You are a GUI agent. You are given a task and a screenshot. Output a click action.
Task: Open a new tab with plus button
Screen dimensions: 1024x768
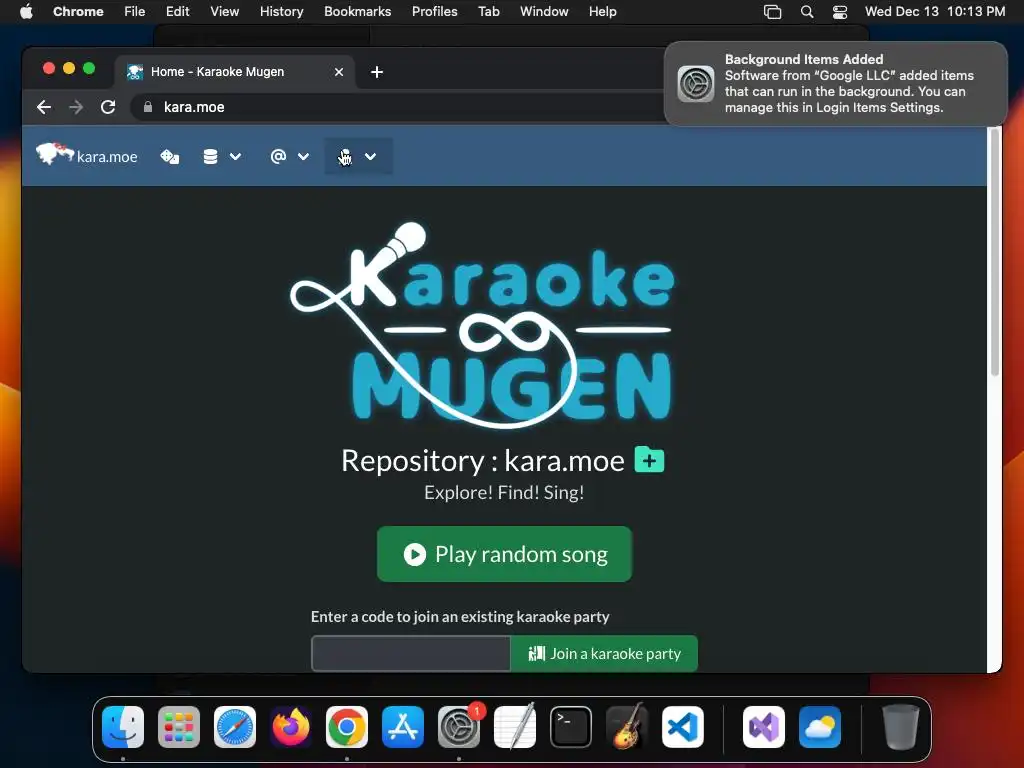[377, 72]
